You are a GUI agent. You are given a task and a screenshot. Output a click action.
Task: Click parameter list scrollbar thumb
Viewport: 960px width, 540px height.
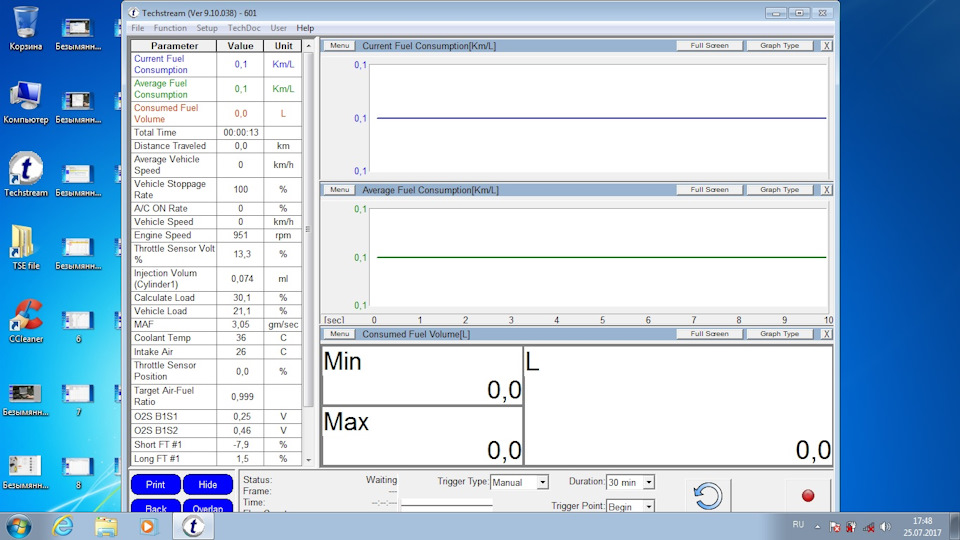(x=309, y=230)
